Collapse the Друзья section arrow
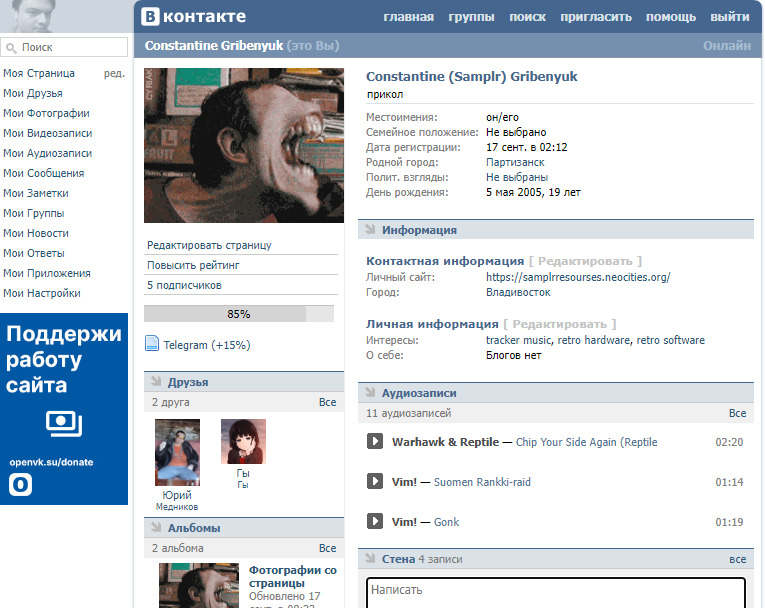 click(x=156, y=382)
